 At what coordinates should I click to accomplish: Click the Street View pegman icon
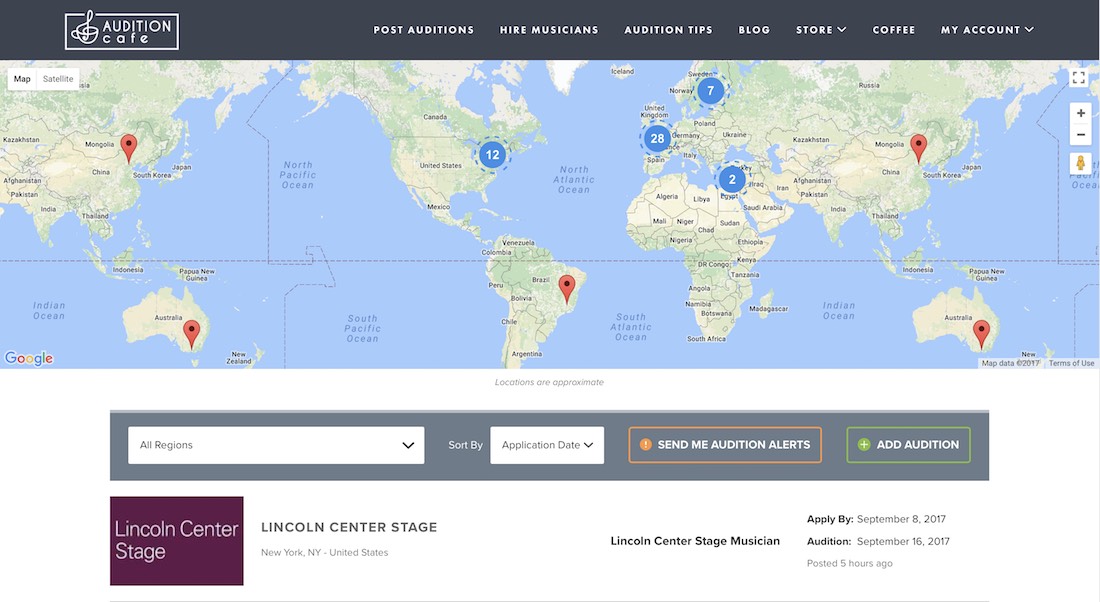(1080, 163)
